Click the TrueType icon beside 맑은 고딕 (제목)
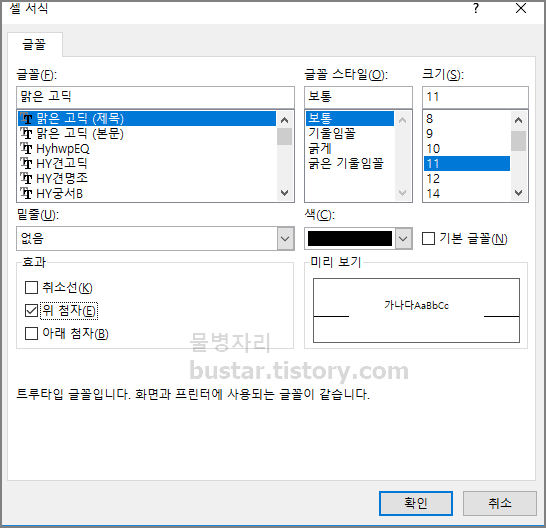Viewport: 546px width, 528px height. click(x=26, y=118)
